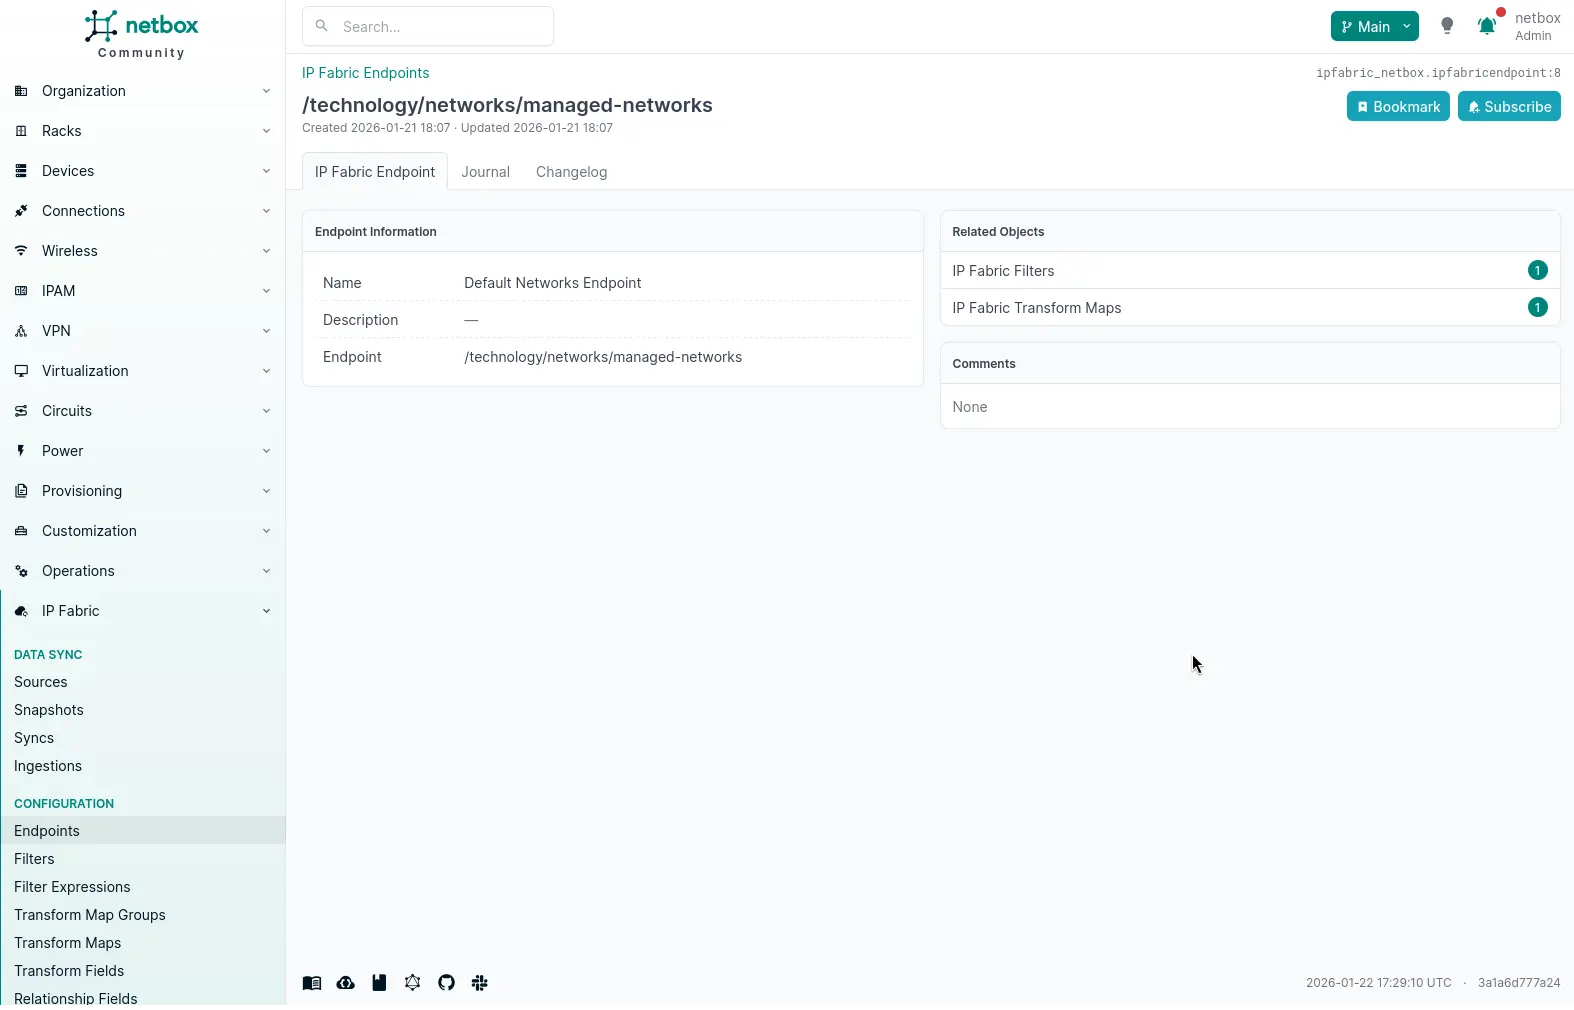1574x1010 pixels.
Task: Click the REST API cloud icon
Action: (x=345, y=983)
